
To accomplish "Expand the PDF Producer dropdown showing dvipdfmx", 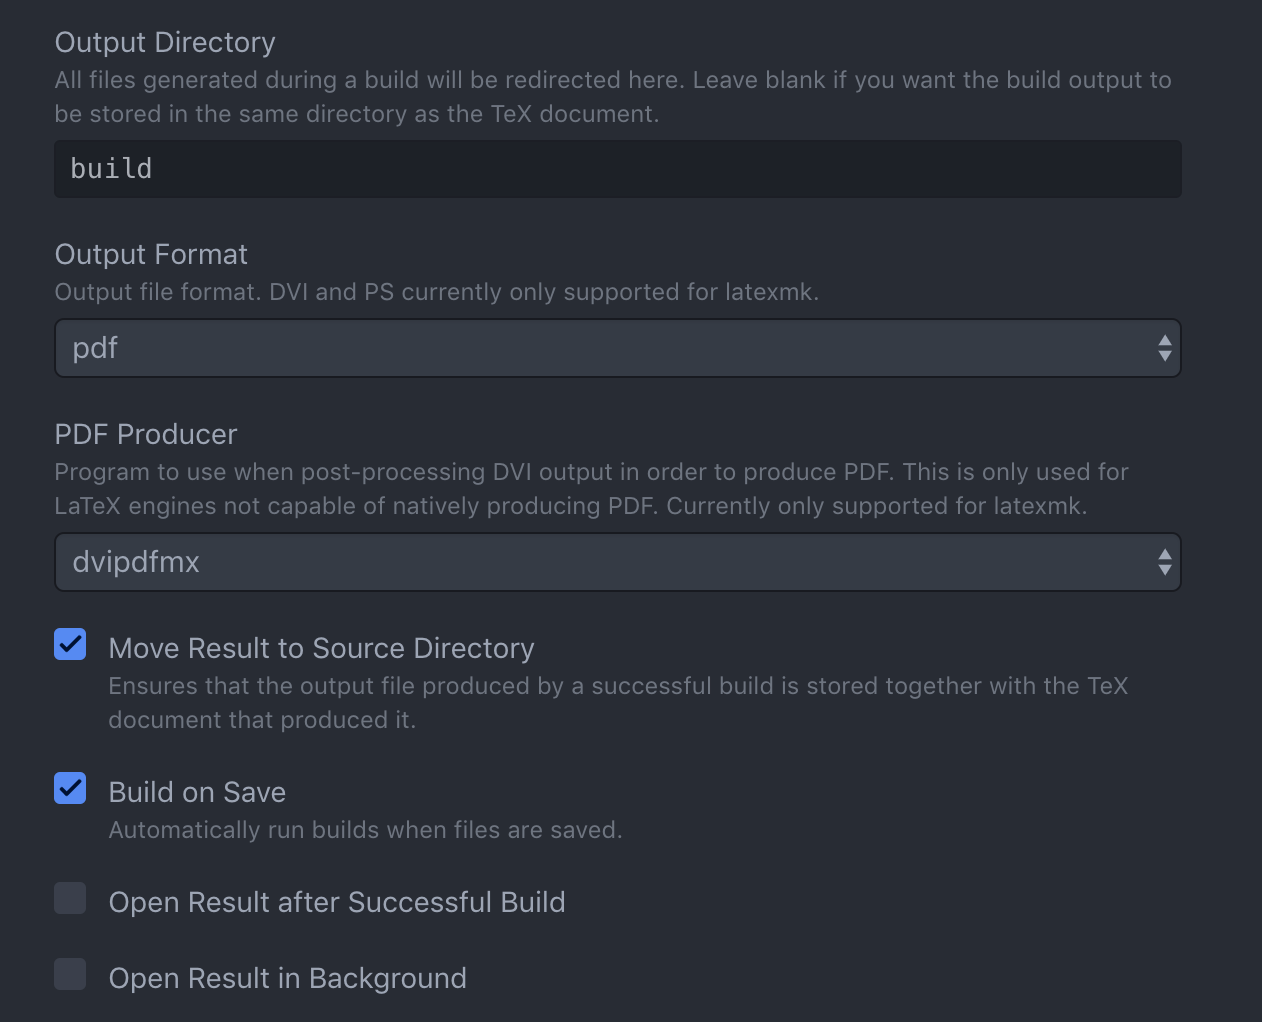I will 617,562.
